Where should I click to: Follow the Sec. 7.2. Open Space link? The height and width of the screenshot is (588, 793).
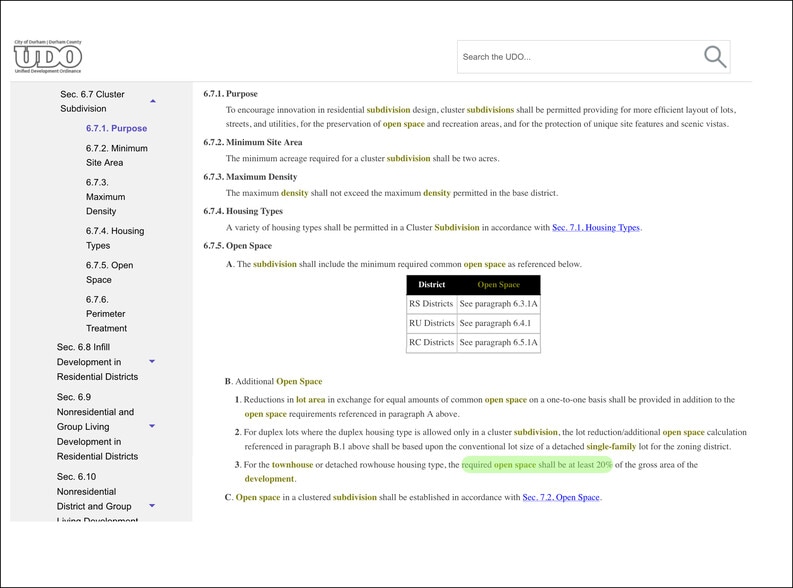point(561,497)
